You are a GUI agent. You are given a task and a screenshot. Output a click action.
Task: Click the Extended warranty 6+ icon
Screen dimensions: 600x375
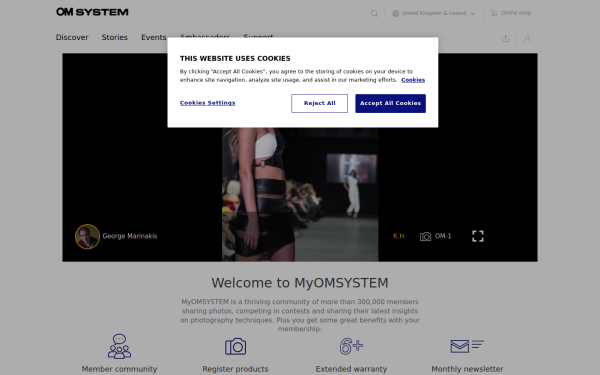click(x=351, y=346)
